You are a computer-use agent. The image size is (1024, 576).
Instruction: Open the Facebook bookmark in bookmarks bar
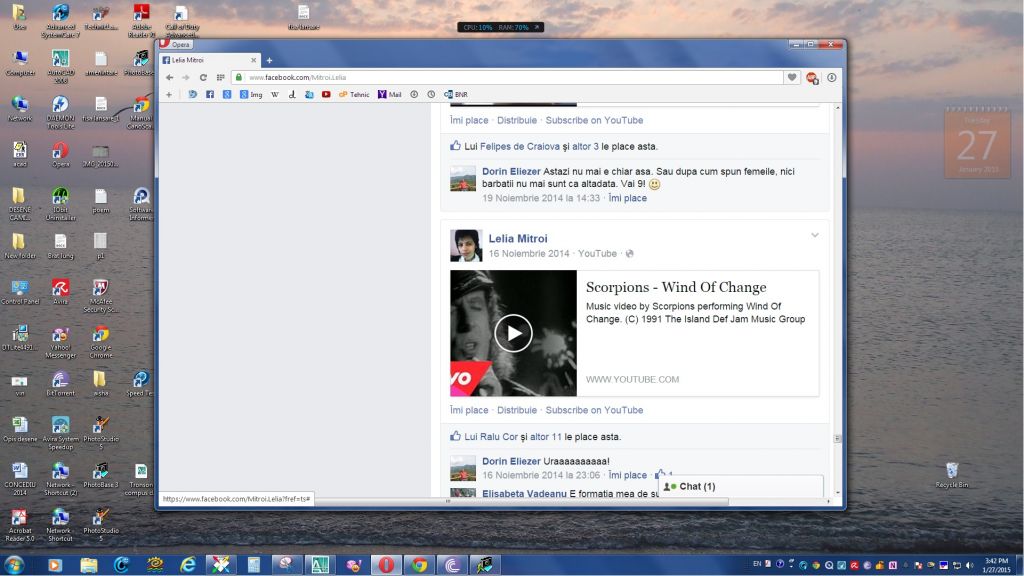pos(210,95)
